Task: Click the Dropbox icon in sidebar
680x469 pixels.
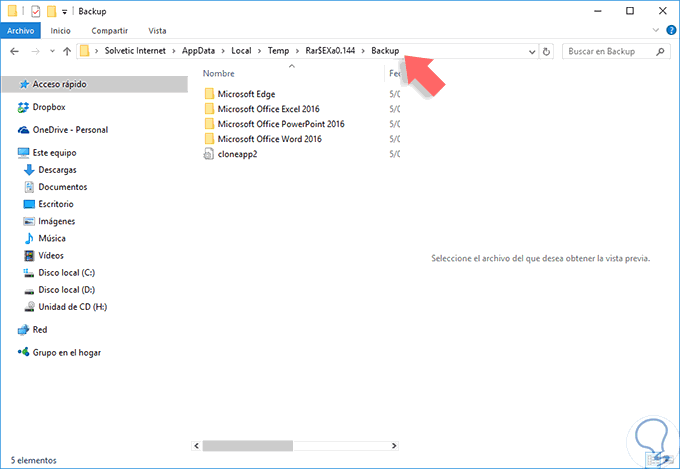Action: click(23, 107)
